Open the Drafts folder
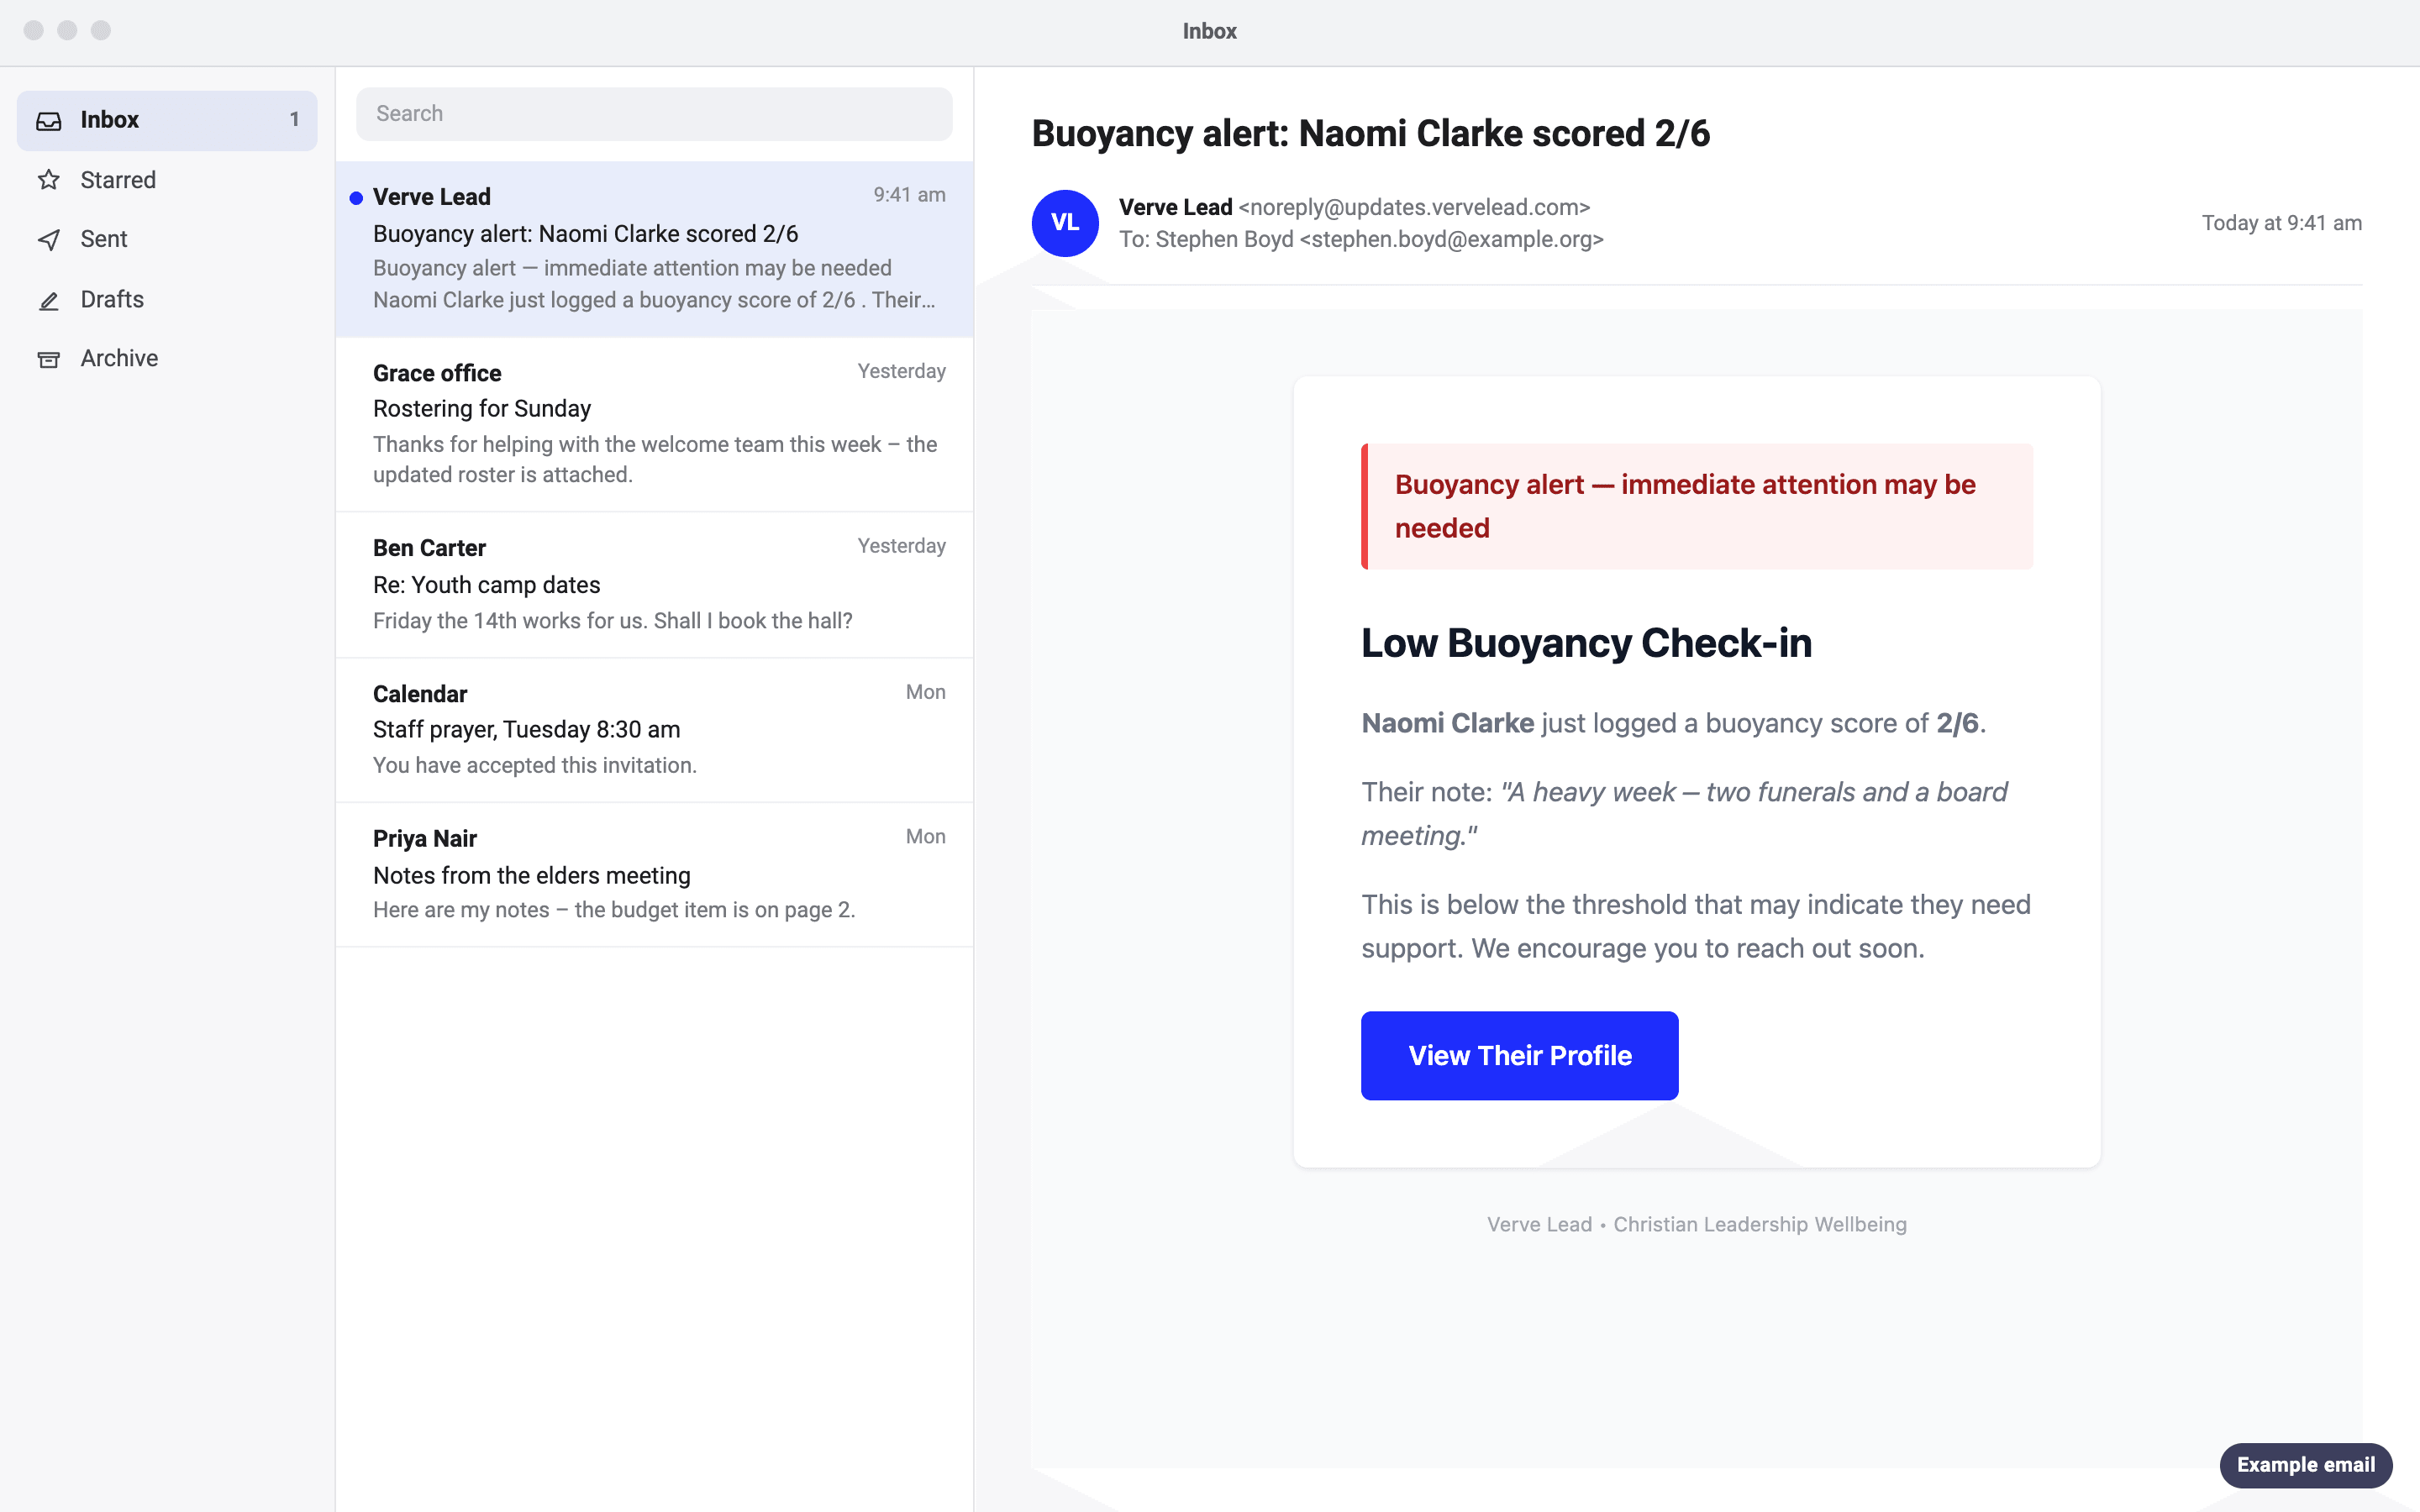Image resolution: width=2420 pixels, height=1512 pixels. (167, 300)
